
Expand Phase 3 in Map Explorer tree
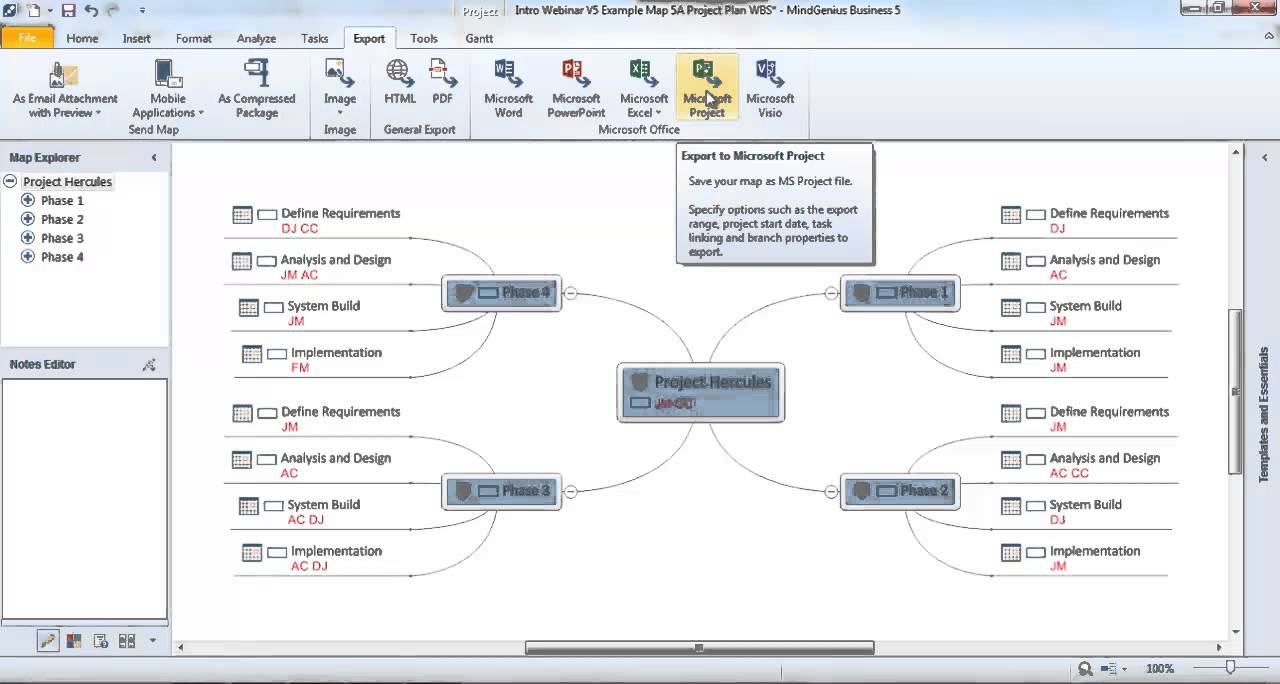[28, 239]
